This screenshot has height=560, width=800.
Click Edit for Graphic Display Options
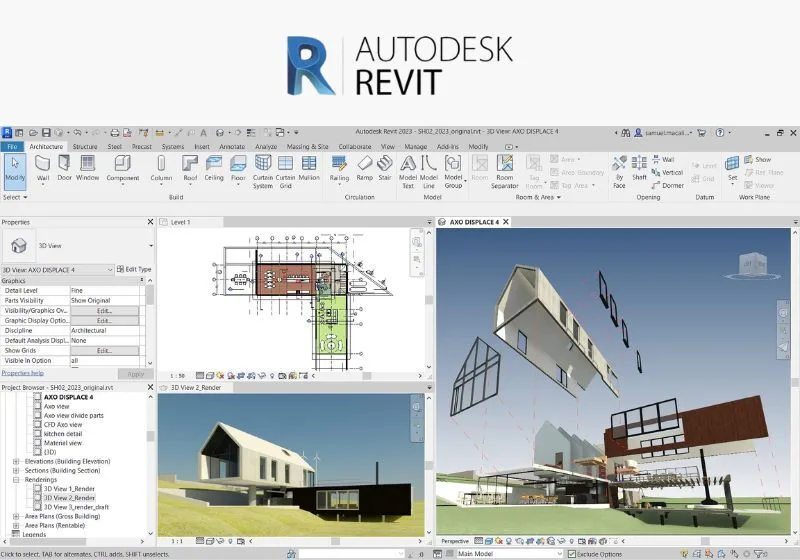(x=105, y=321)
